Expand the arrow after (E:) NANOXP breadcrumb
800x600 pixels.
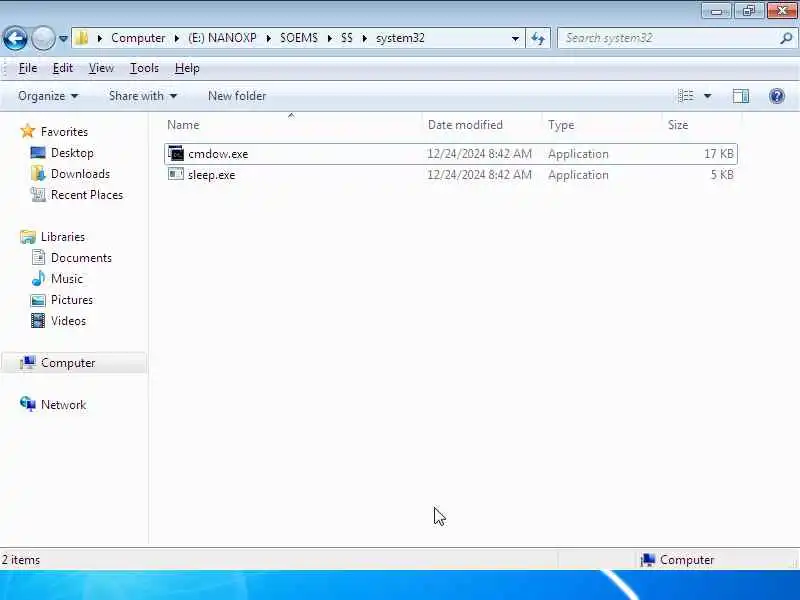(268, 38)
